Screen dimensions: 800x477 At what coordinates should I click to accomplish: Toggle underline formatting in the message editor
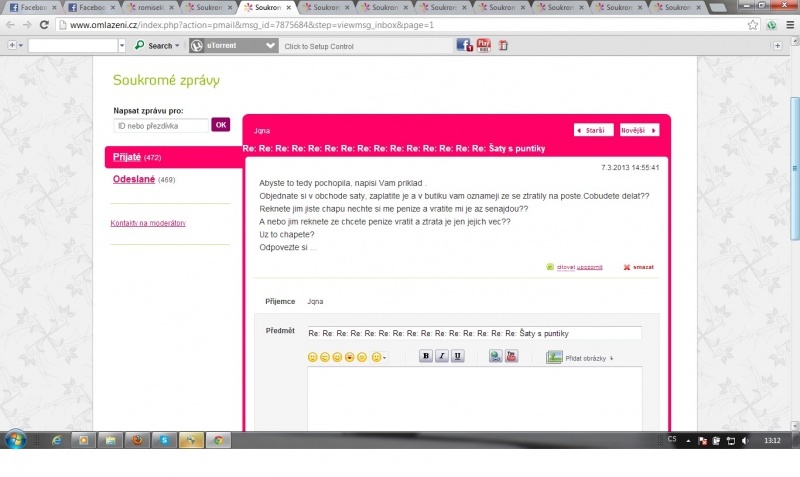[457, 356]
